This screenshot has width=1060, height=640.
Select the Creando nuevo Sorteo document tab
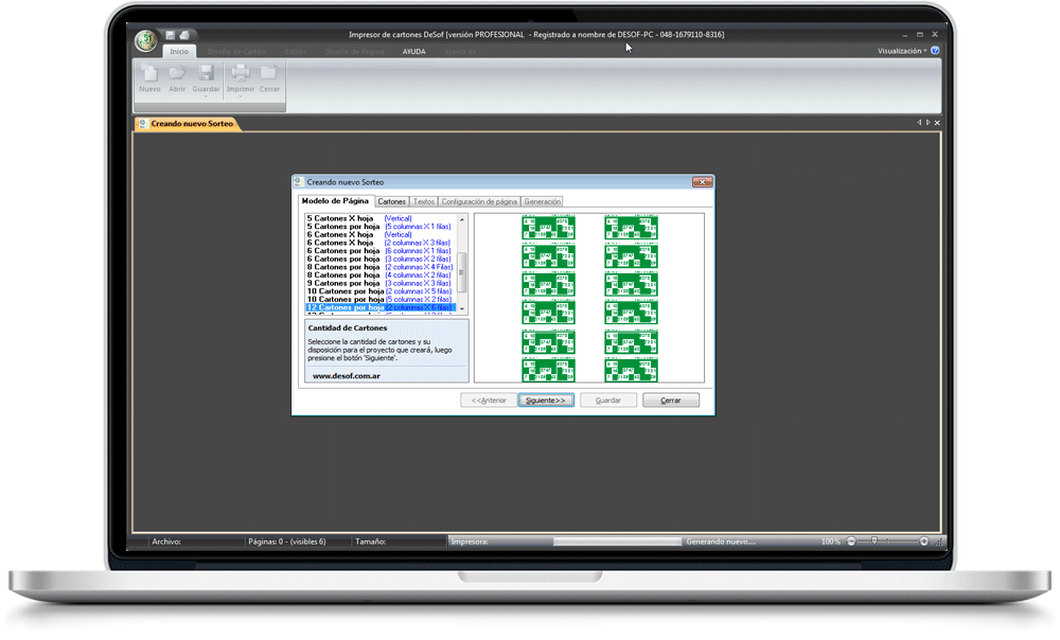[187, 124]
